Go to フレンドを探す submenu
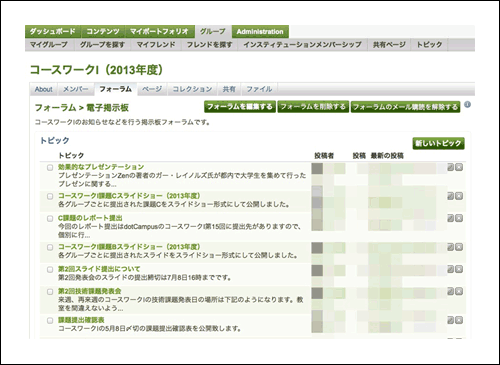Viewport: 500px width, 365px height. click(209, 45)
